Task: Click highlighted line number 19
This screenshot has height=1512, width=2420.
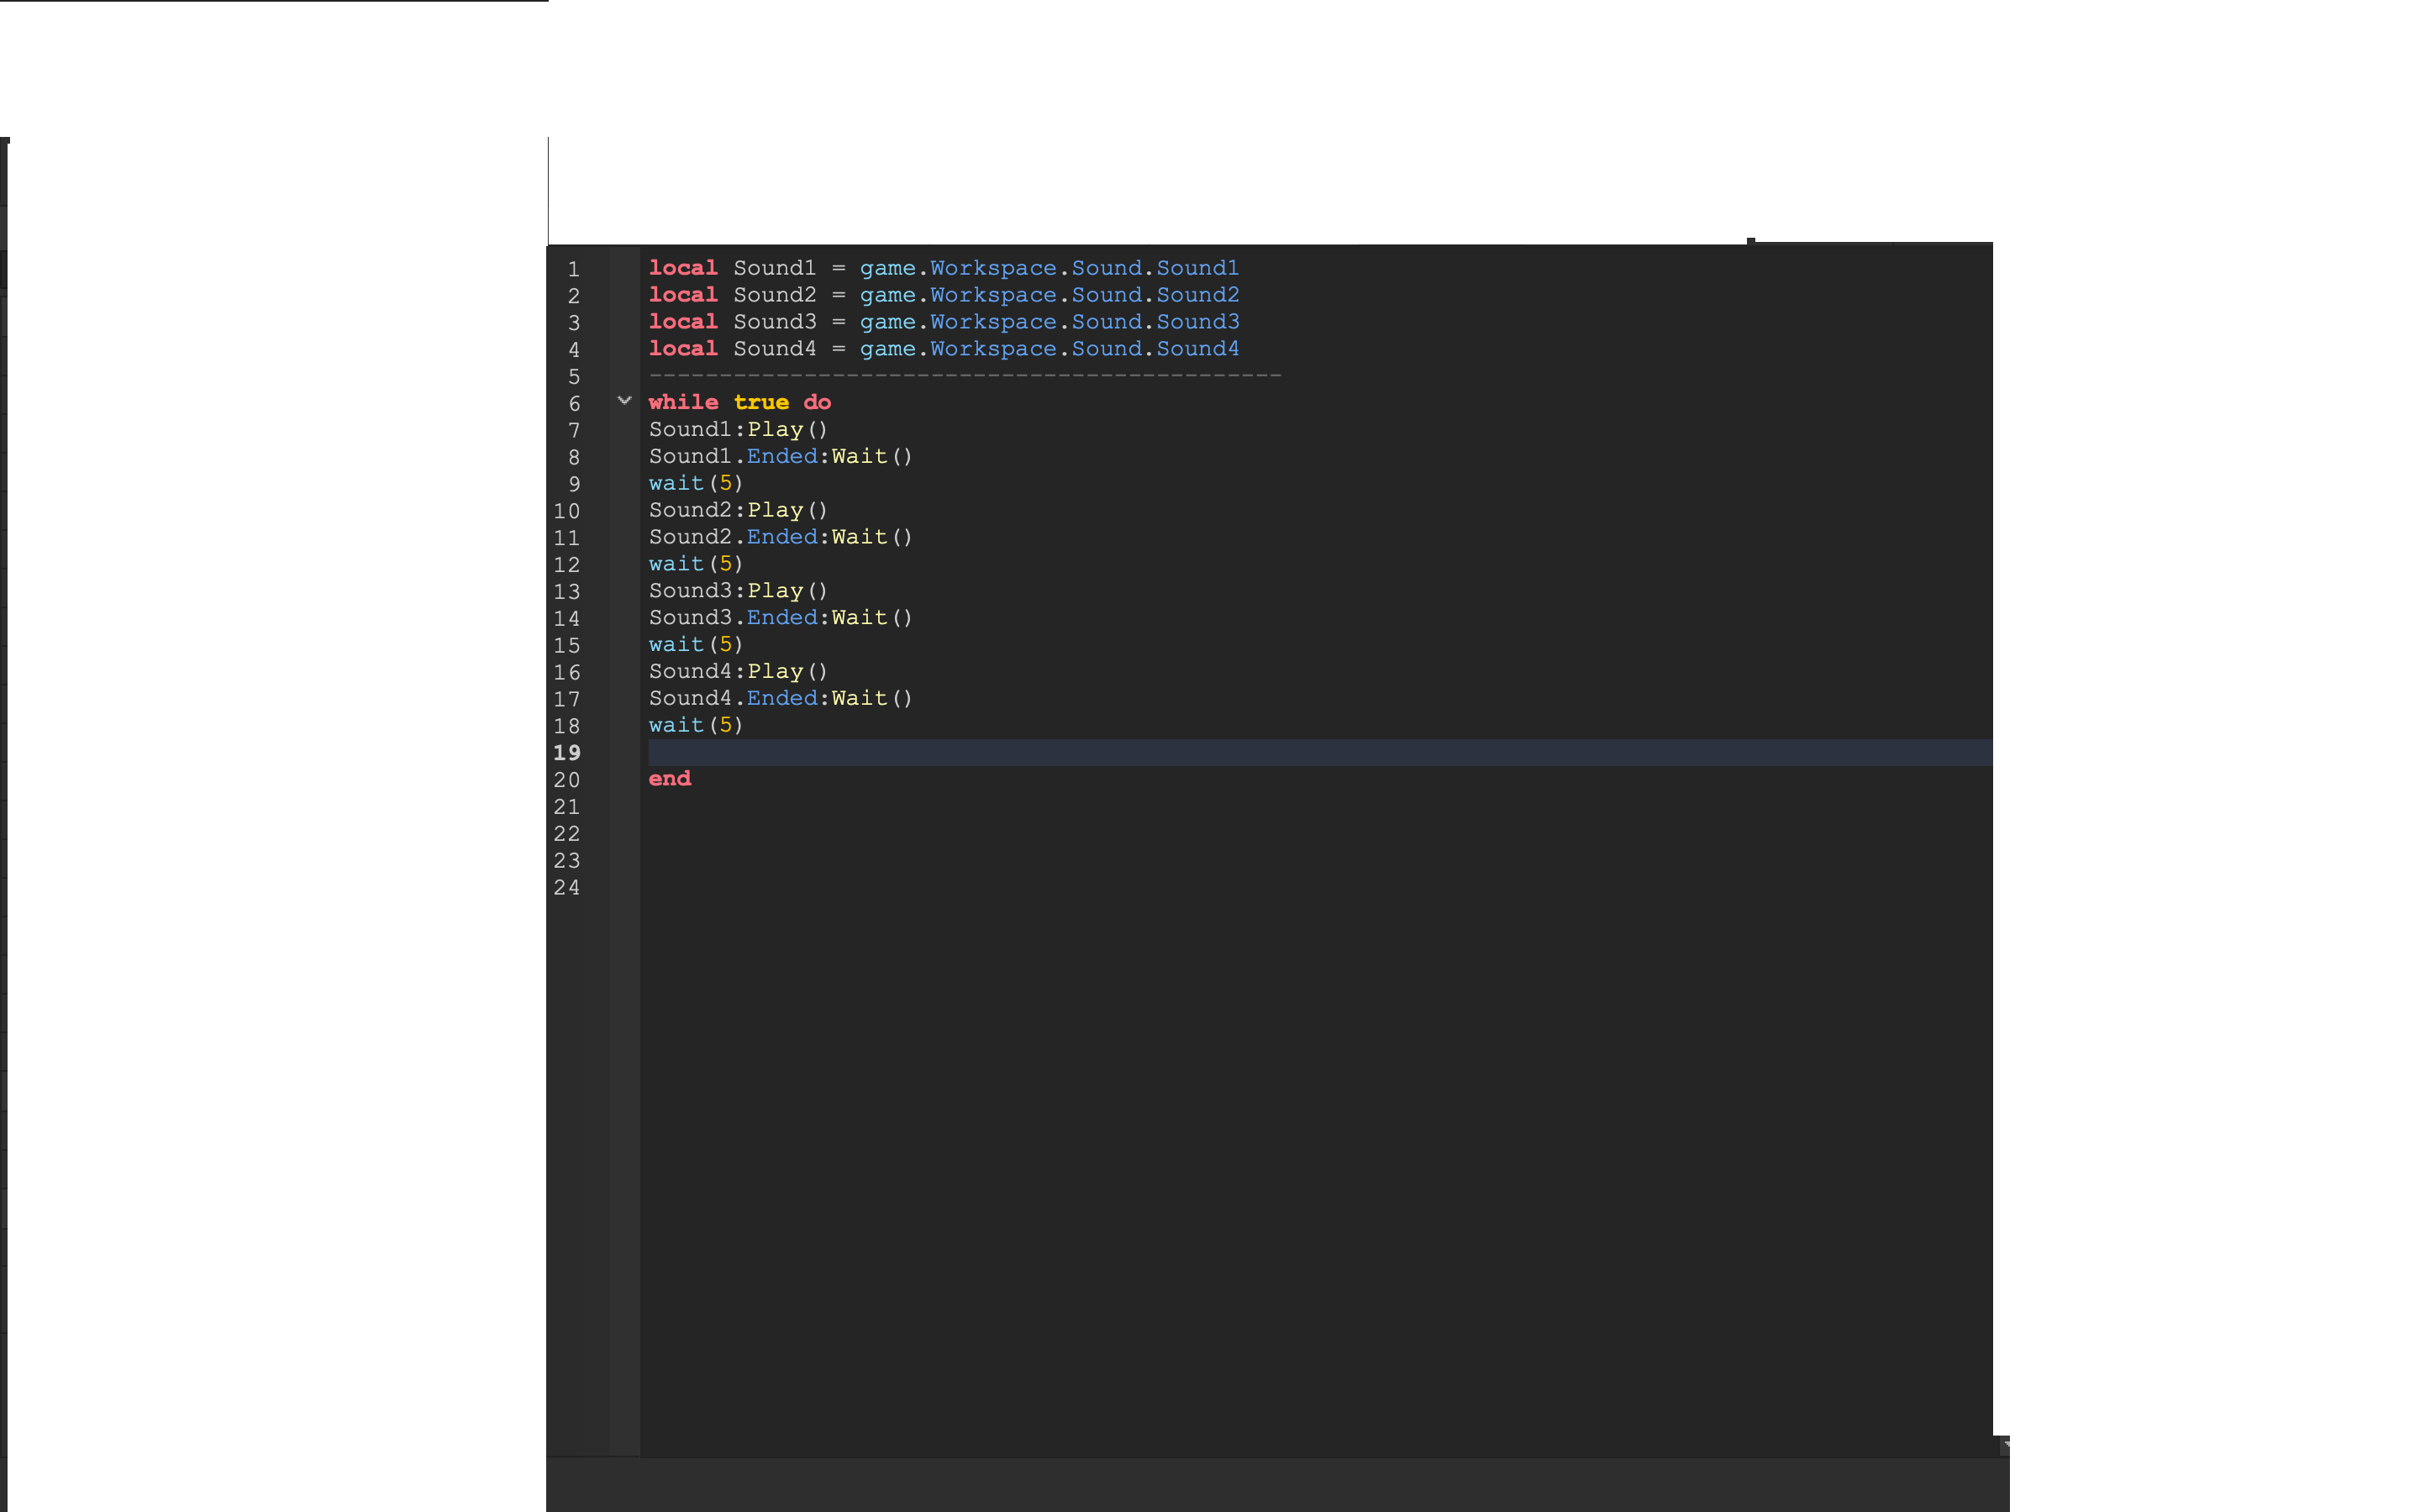Action: (566, 752)
